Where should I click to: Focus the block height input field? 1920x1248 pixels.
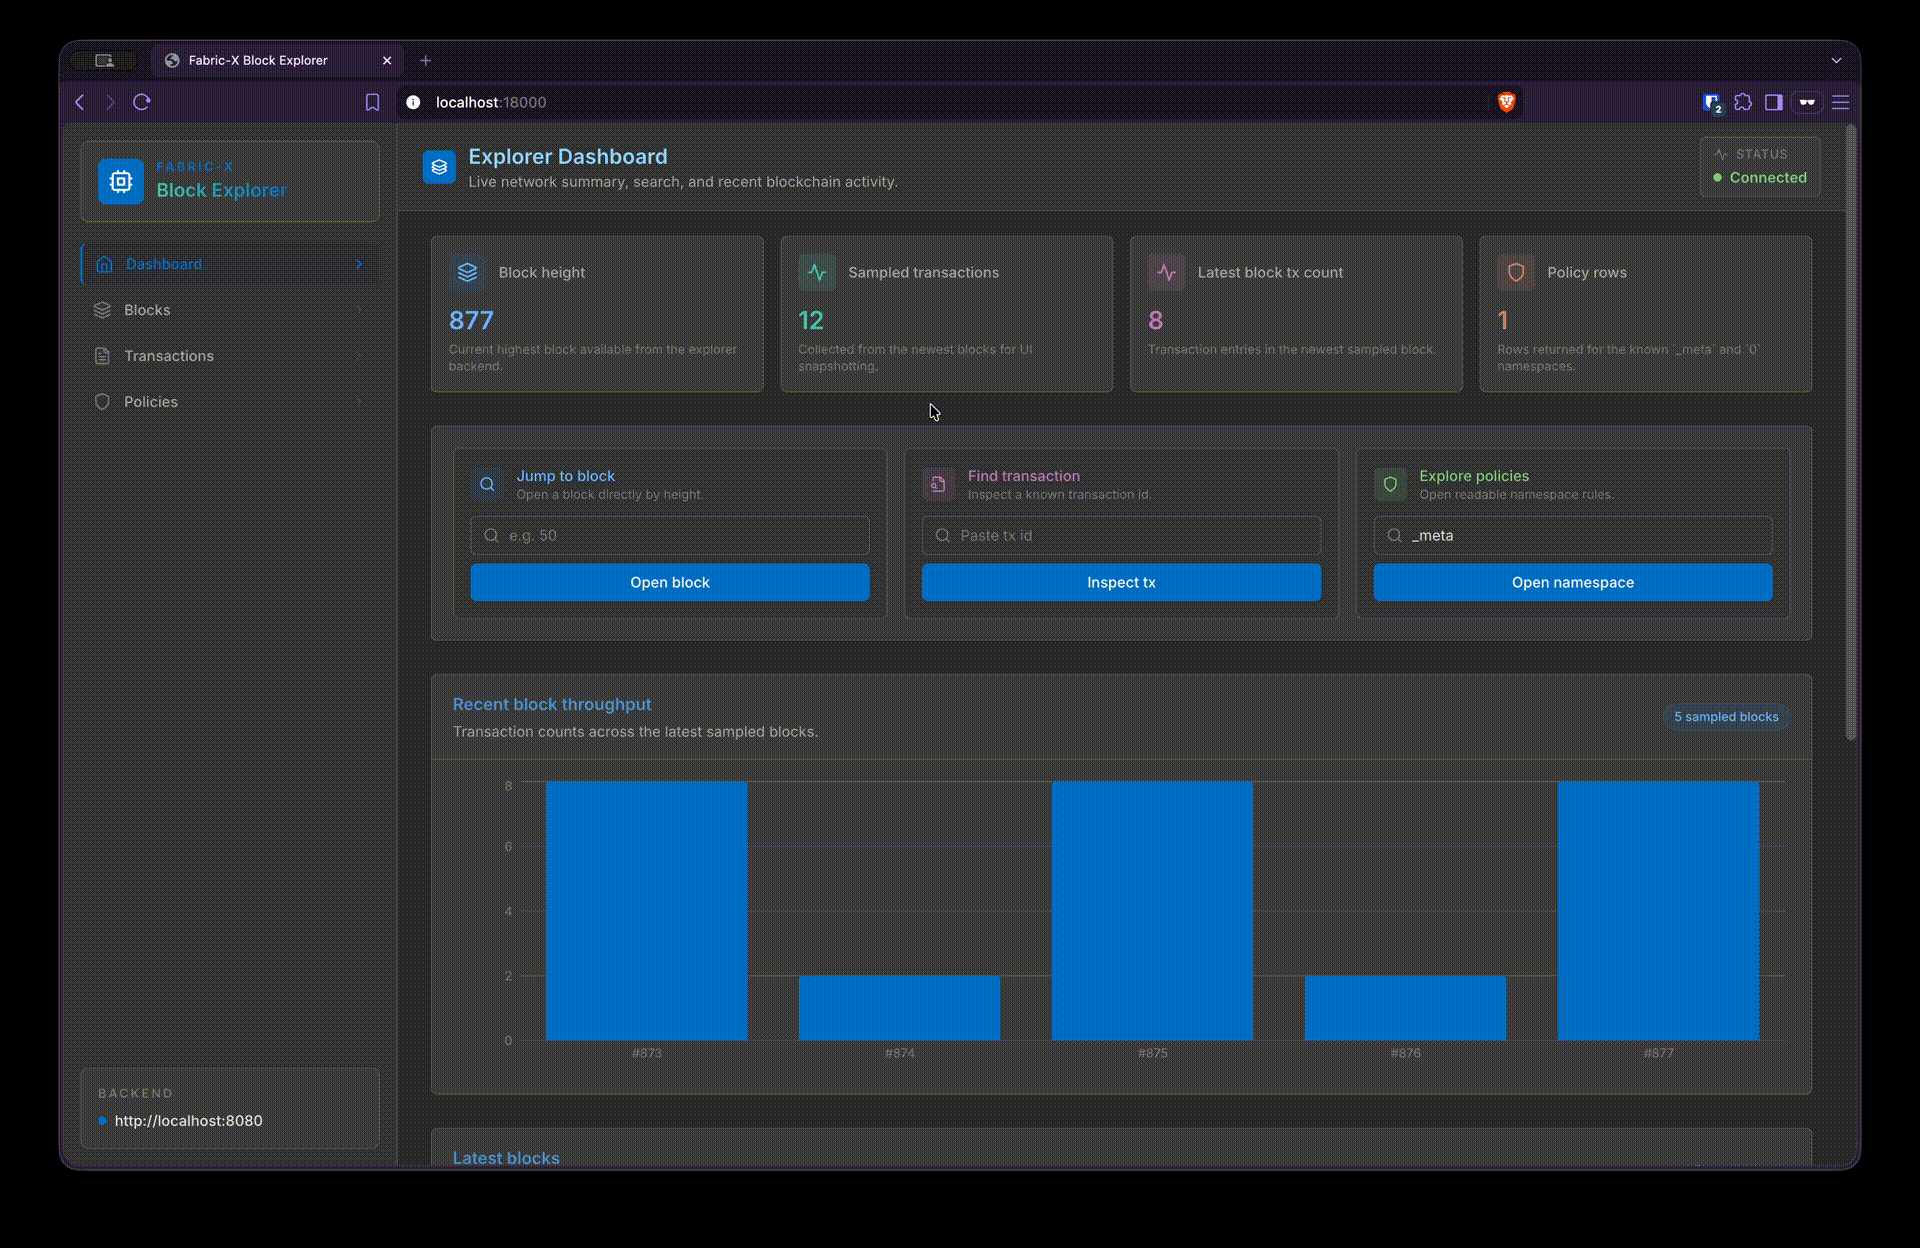[x=670, y=535]
